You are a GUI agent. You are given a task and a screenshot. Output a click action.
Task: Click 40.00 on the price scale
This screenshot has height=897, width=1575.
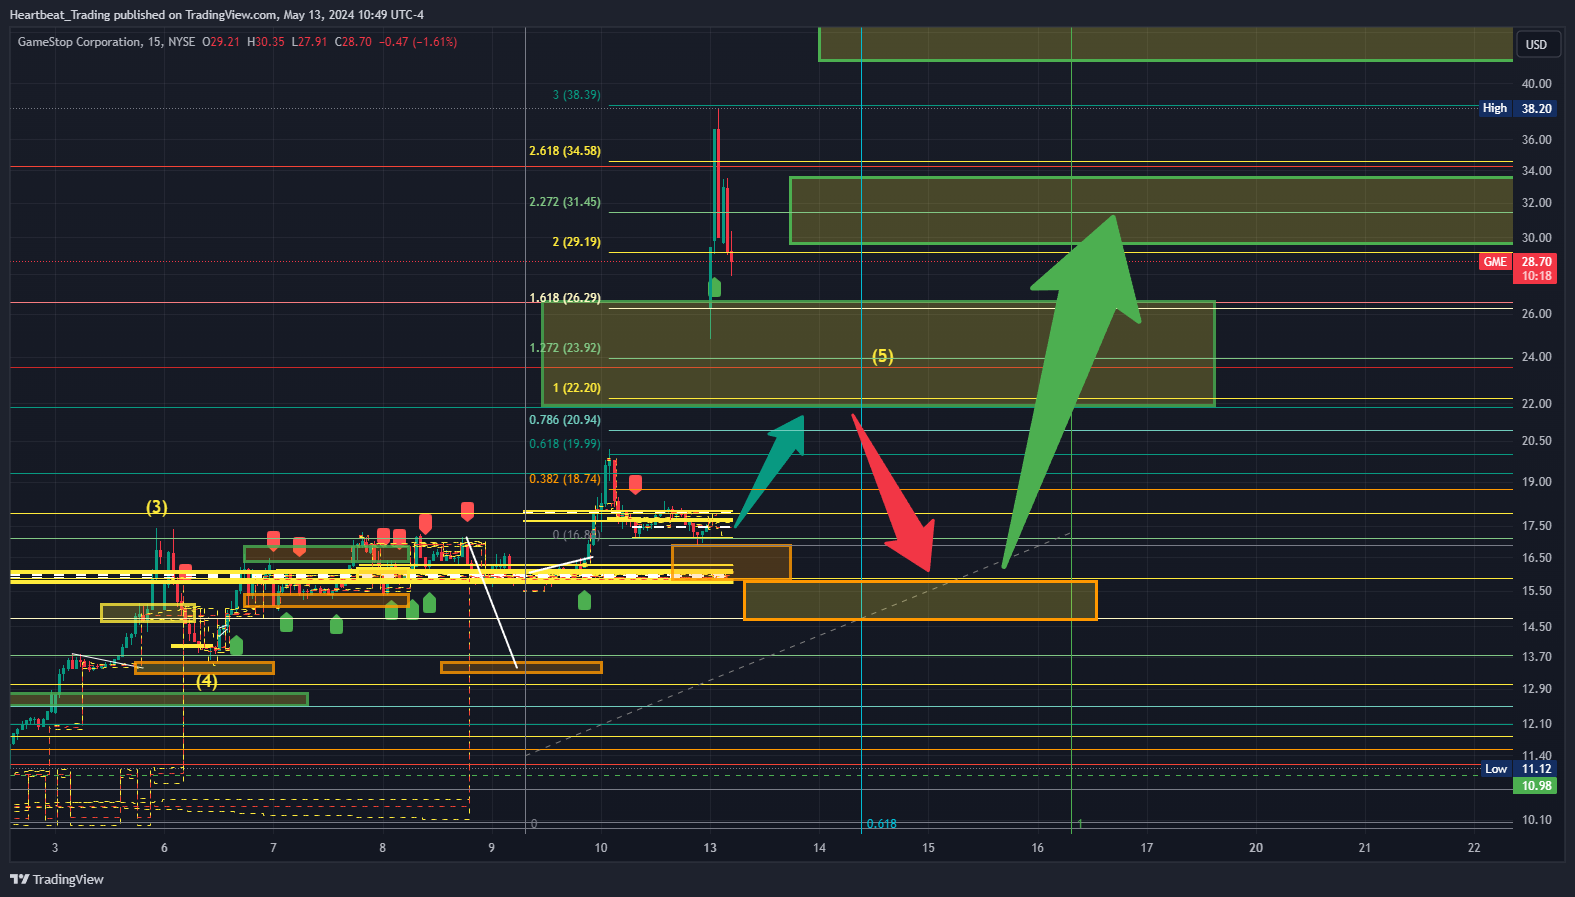click(1536, 84)
